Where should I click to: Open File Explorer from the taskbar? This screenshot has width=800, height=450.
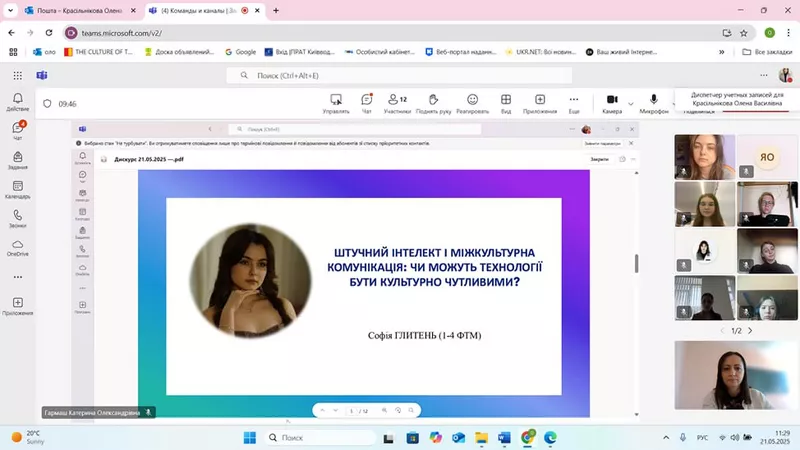click(x=481, y=438)
